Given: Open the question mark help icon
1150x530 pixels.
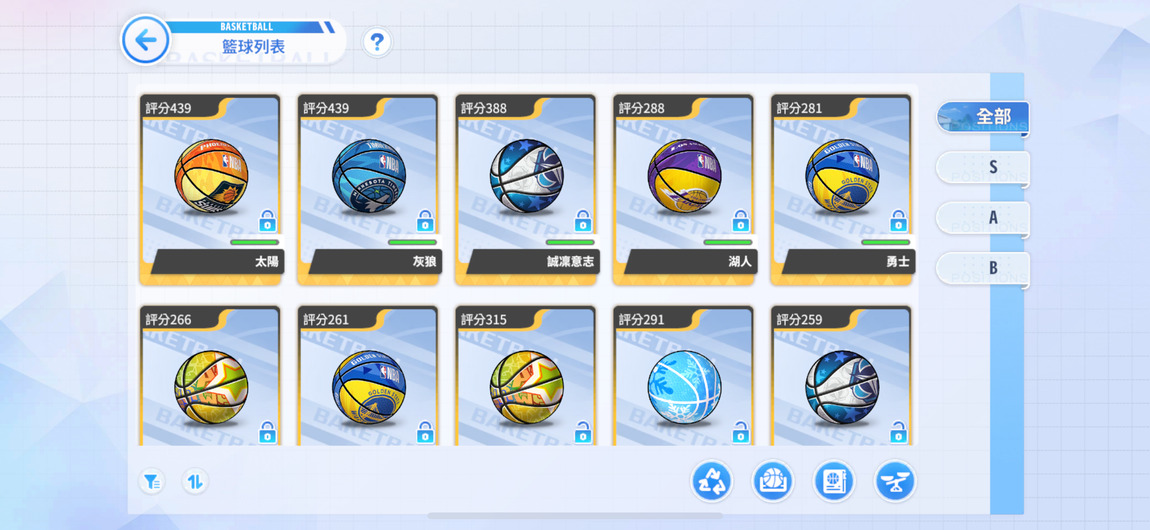Looking at the screenshot, I should (377, 43).
